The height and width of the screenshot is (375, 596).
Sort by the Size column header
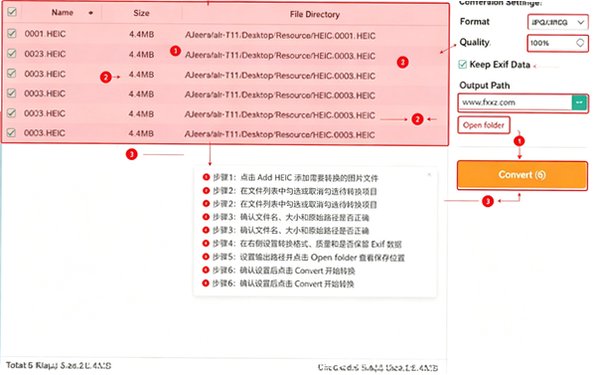tap(141, 13)
